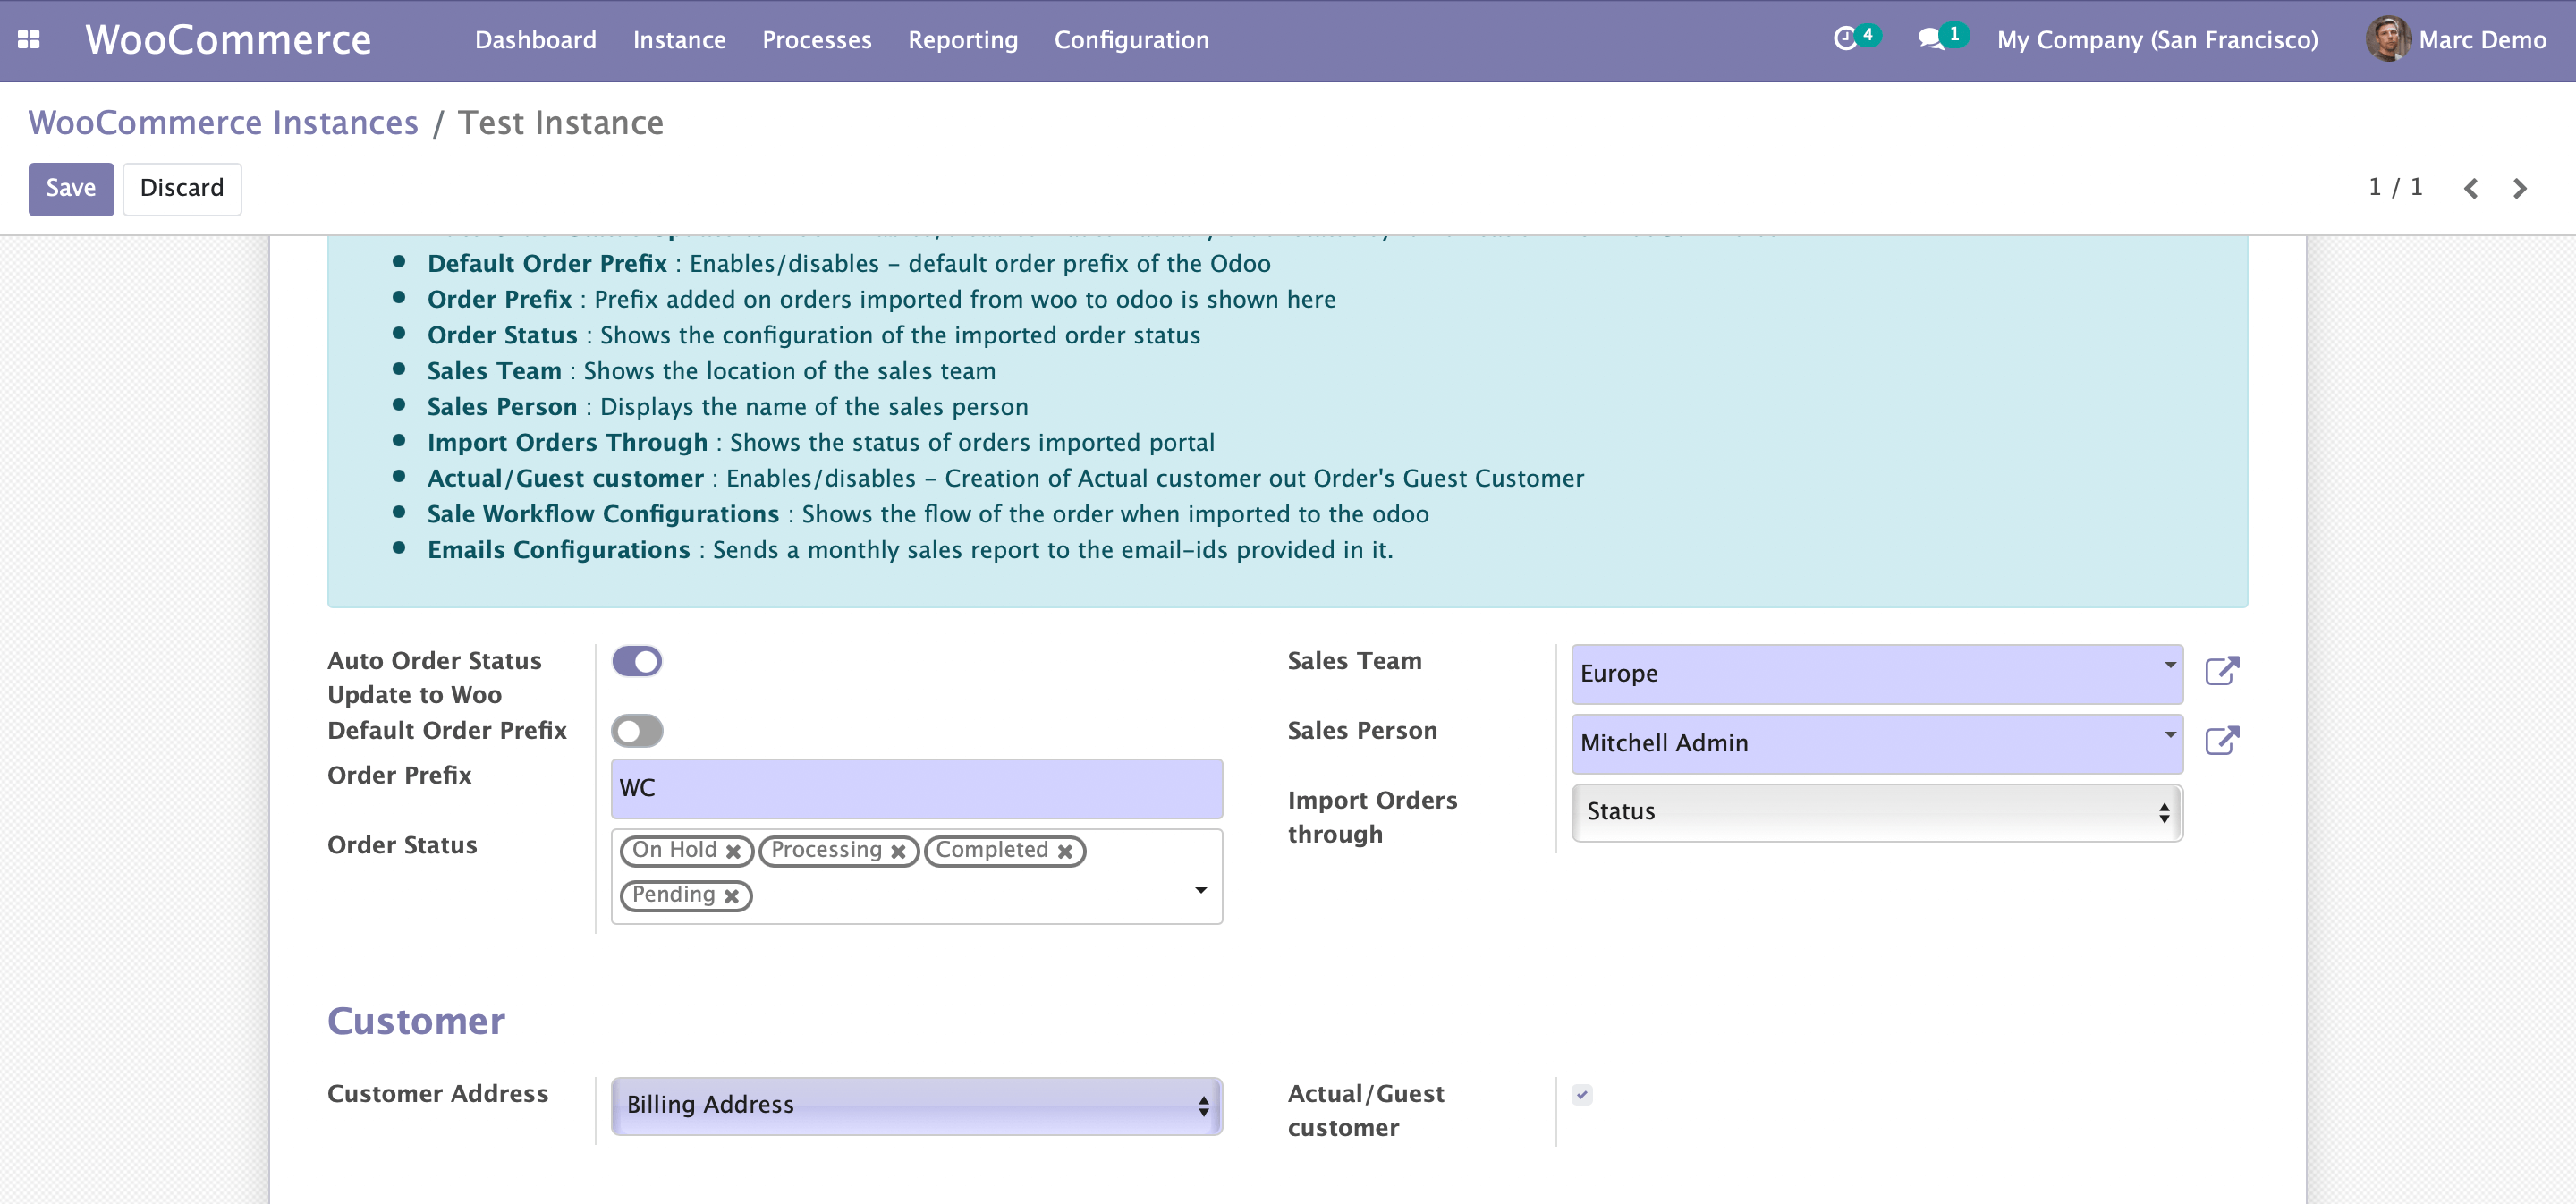Viewport: 2576px width, 1204px height.
Task: Enable Default Order Prefix
Action: pyautogui.click(x=637, y=731)
